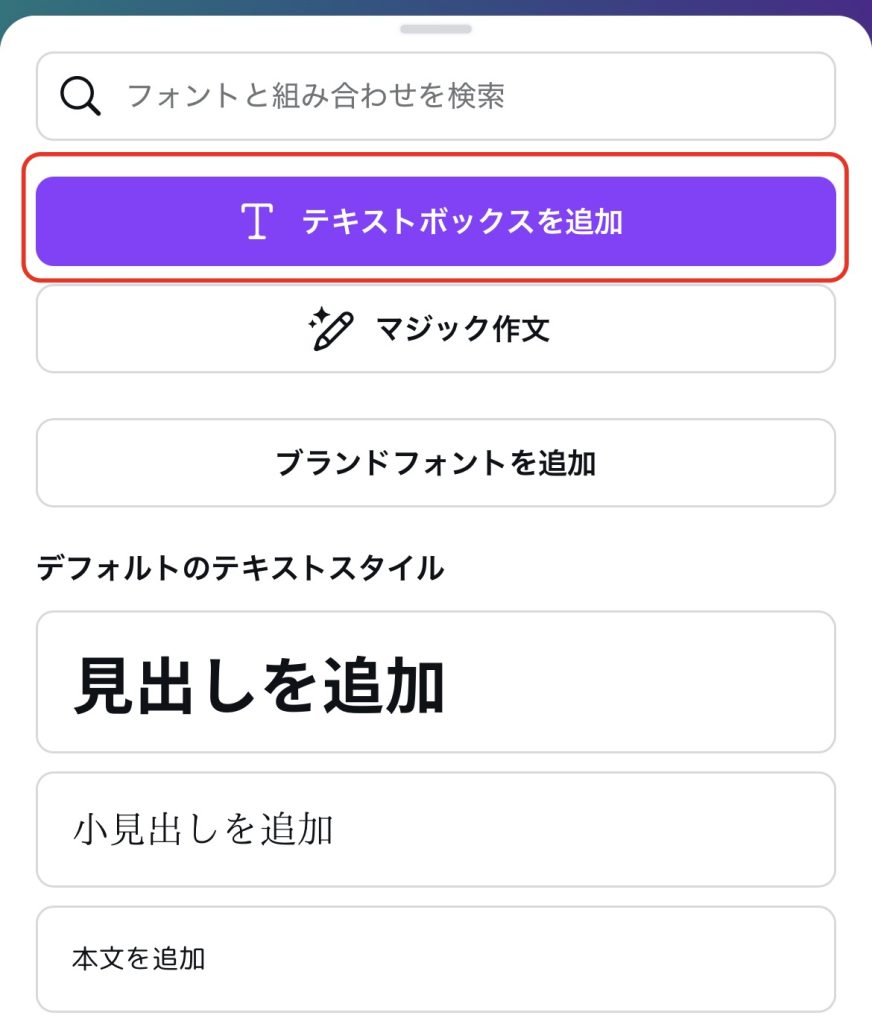This screenshot has width=872, height=1024.
Task: Open マジック作文 AI writing button
Action: tap(436, 328)
